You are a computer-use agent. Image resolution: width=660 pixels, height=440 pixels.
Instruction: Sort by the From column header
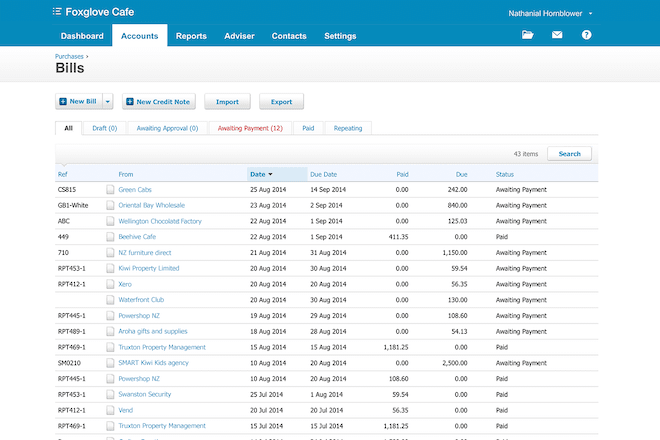click(x=125, y=174)
